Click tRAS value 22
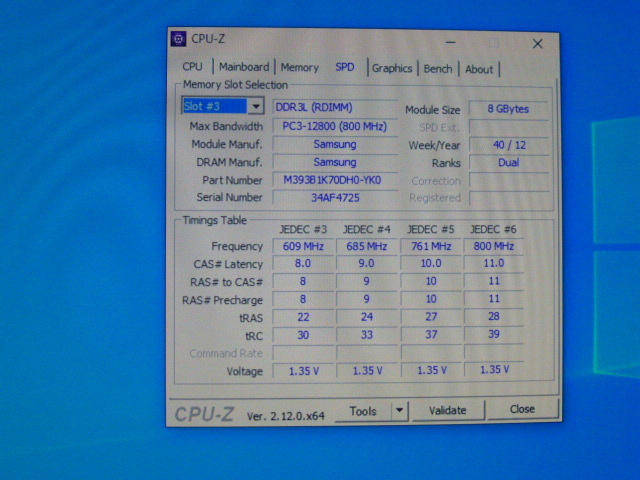 pos(303,317)
